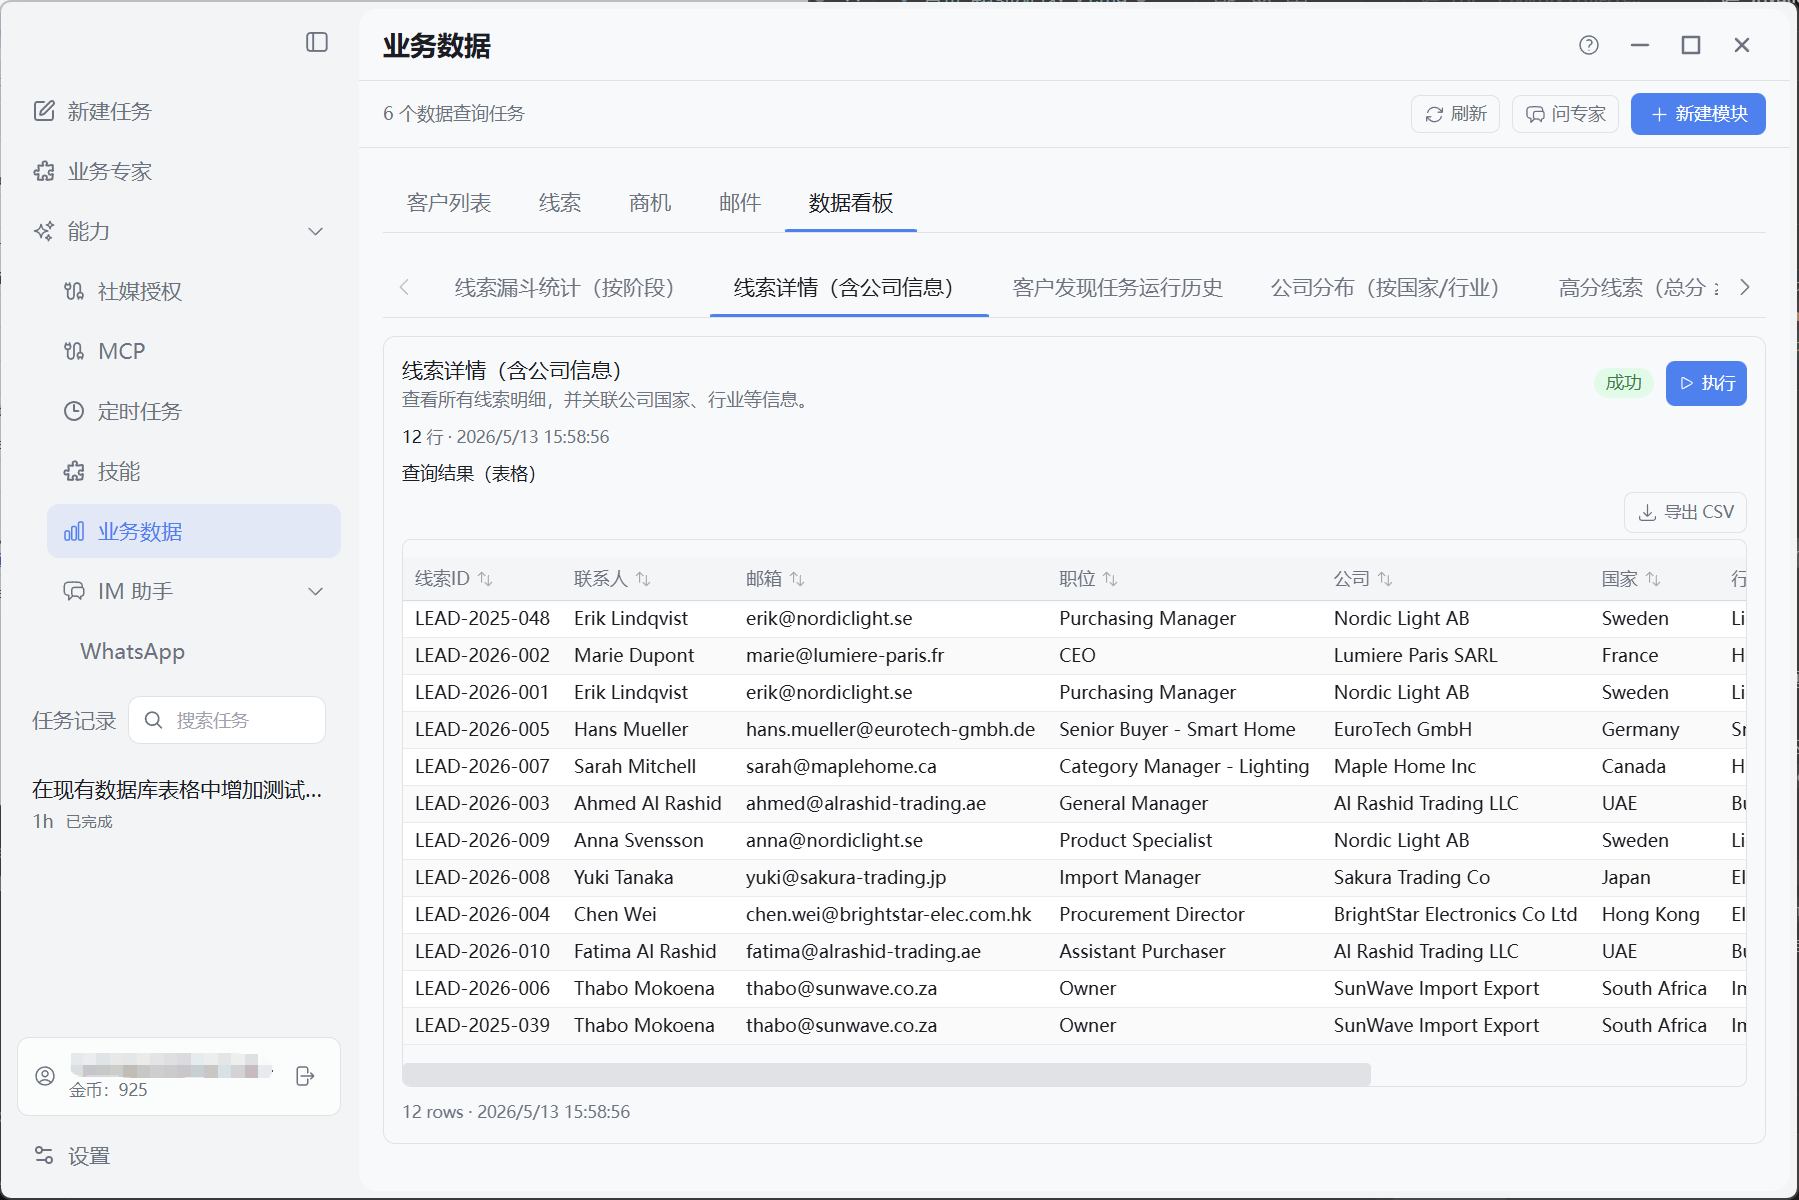This screenshot has width=1799, height=1200.
Task: Click the IM 助手 chat icon
Action: [x=74, y=591]
